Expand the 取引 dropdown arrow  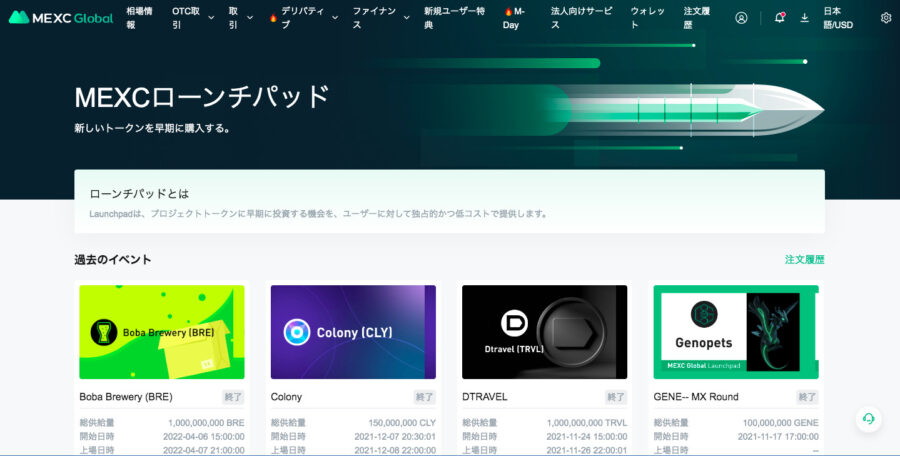(250, 18)
